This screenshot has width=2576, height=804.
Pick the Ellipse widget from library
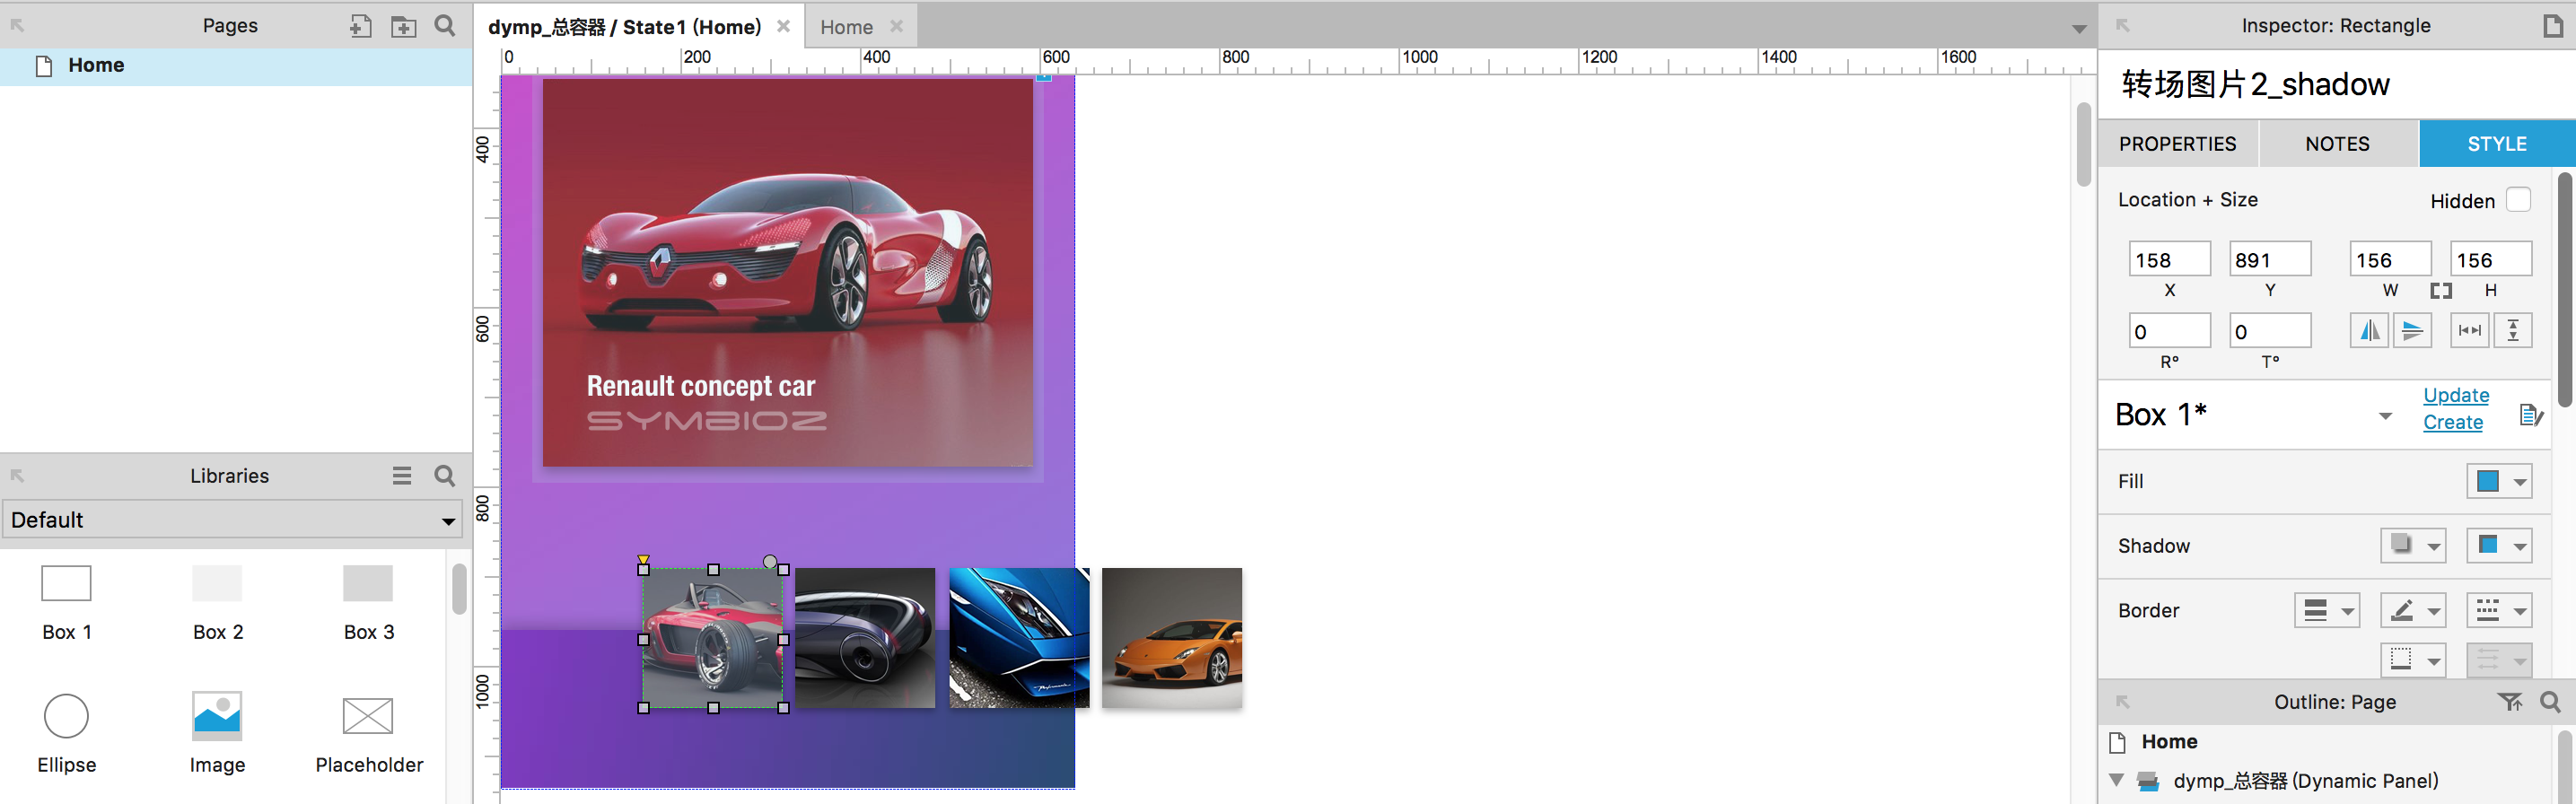[x=66, y=734]
